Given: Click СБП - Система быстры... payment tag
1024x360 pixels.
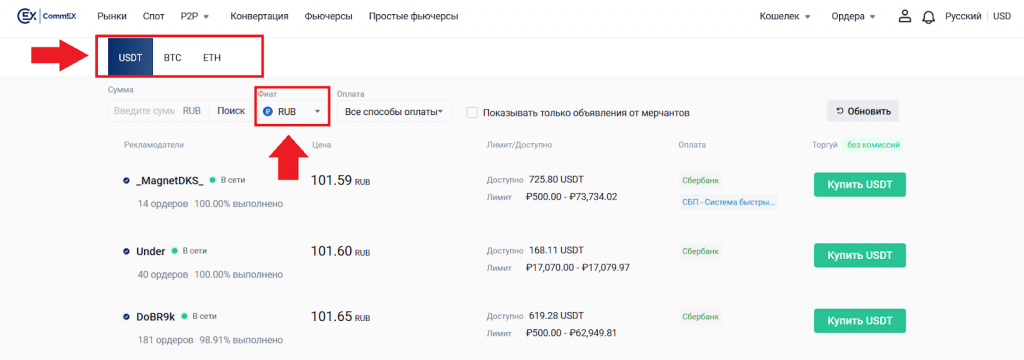Looking at the screenshot, I should pyautogui.click(x=729, y=202).
